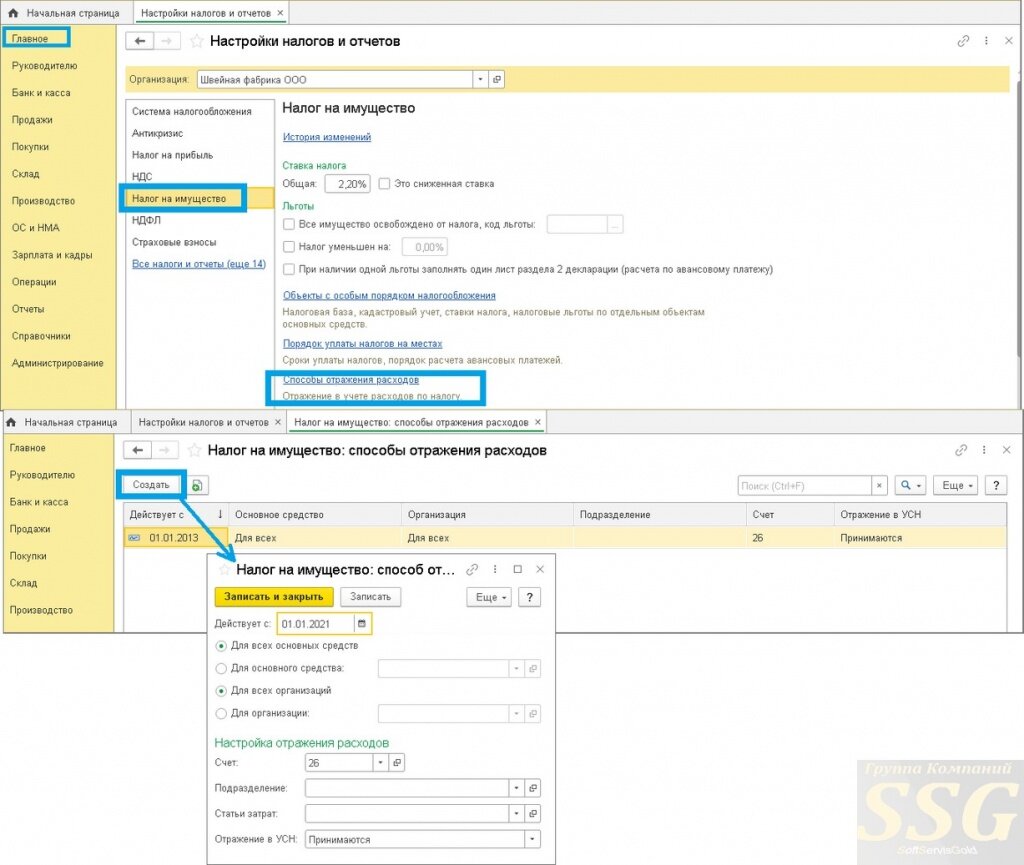Select the Для основного средства radio button
Screen dimensions: 1024x865
click(x=221, y=668)
